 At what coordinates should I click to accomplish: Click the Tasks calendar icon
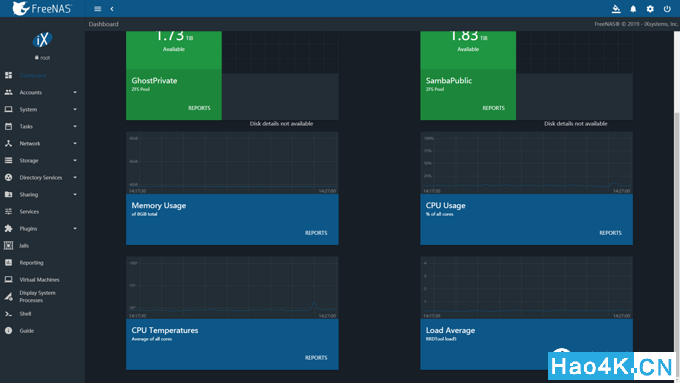click(x=8, y=126)
